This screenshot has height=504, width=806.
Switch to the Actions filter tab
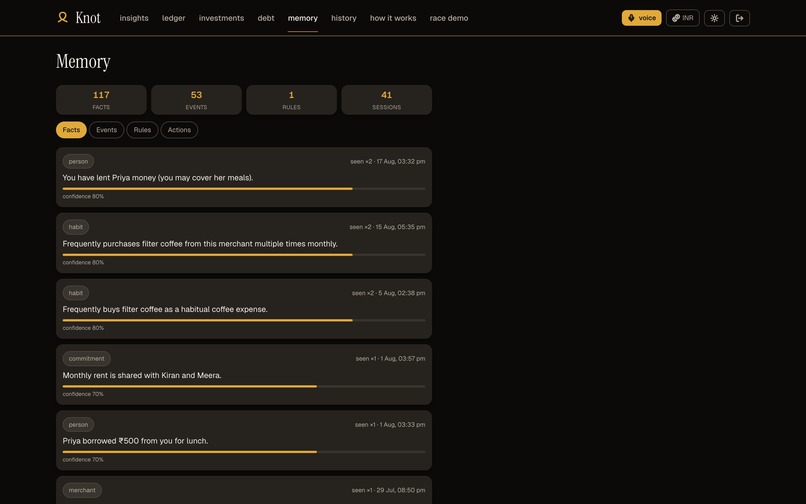pyautogui.click(x=179, y=130)
